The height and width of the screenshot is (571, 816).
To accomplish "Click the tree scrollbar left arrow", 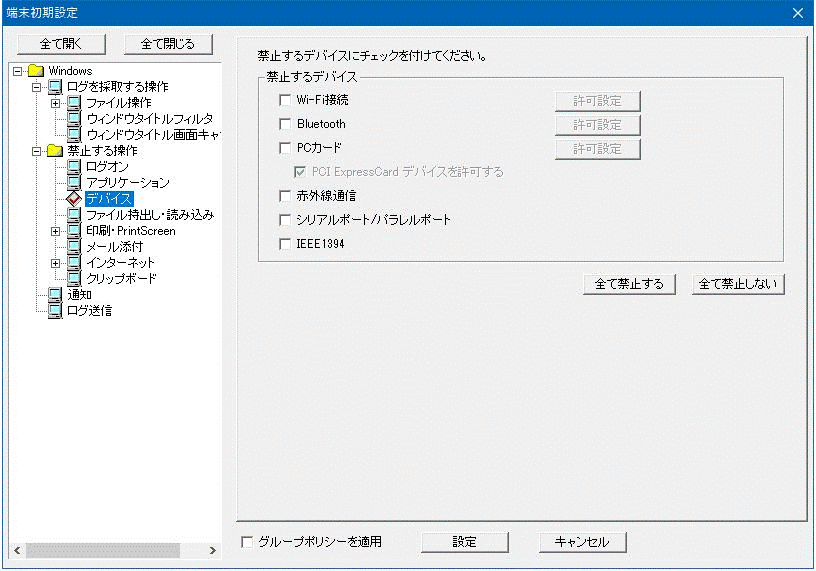I will coord(17,551).
